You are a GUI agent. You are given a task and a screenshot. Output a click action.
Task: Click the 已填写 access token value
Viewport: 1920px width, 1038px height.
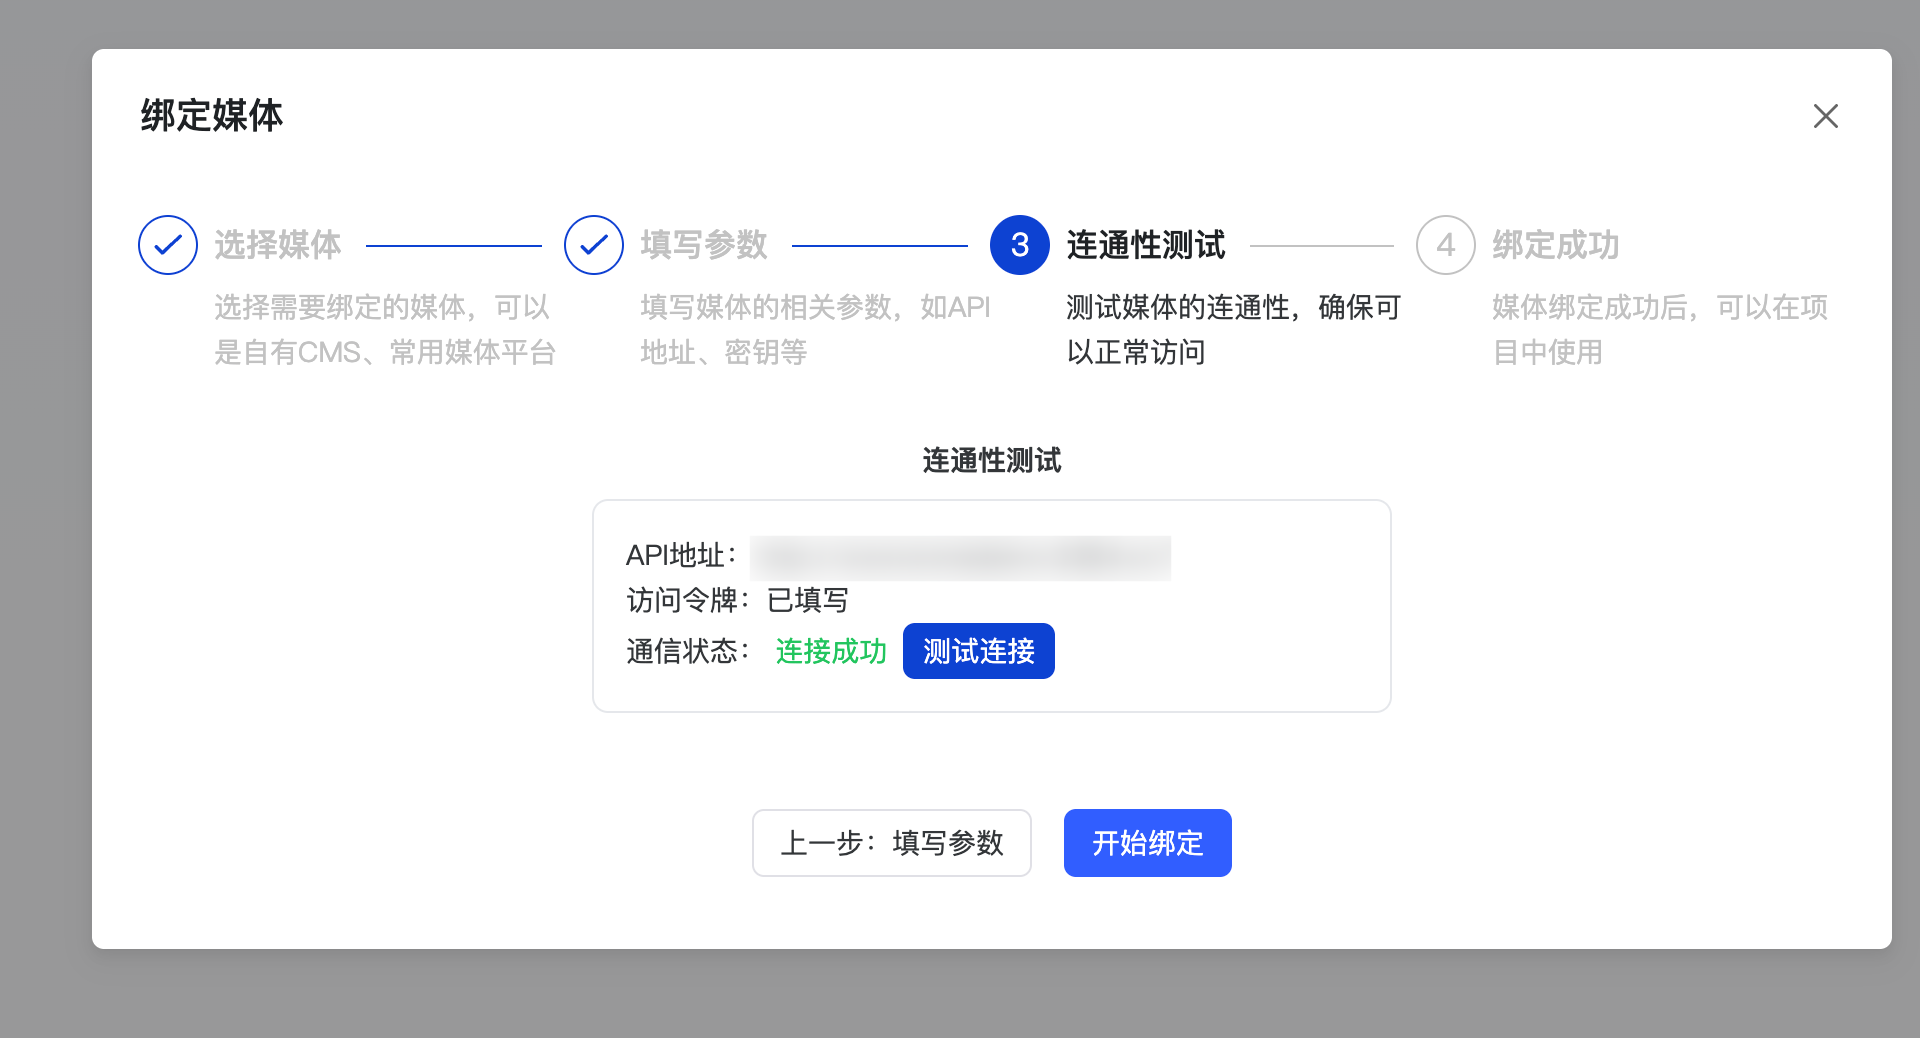(808, 600)
